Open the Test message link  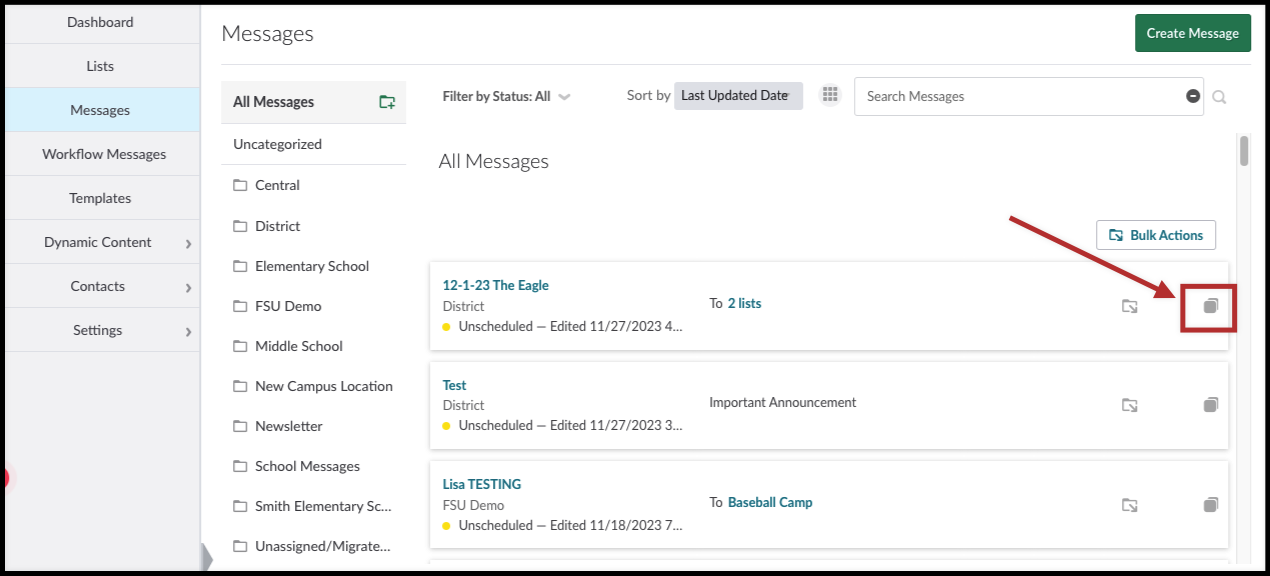pyautogui.click(x=454, y=385)
